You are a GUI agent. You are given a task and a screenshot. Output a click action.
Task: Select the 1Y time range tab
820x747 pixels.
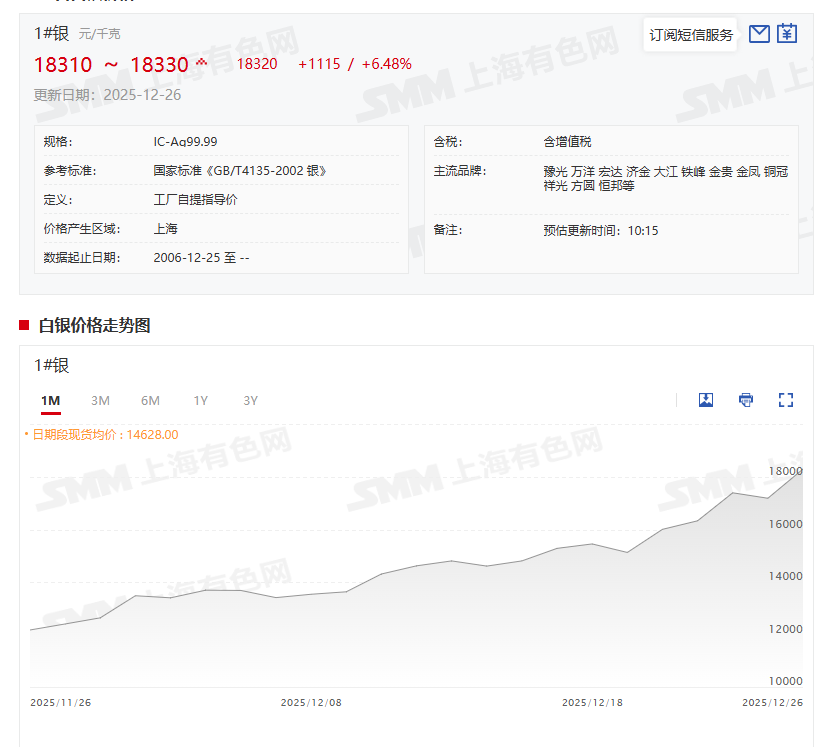(x=201, y=401)
